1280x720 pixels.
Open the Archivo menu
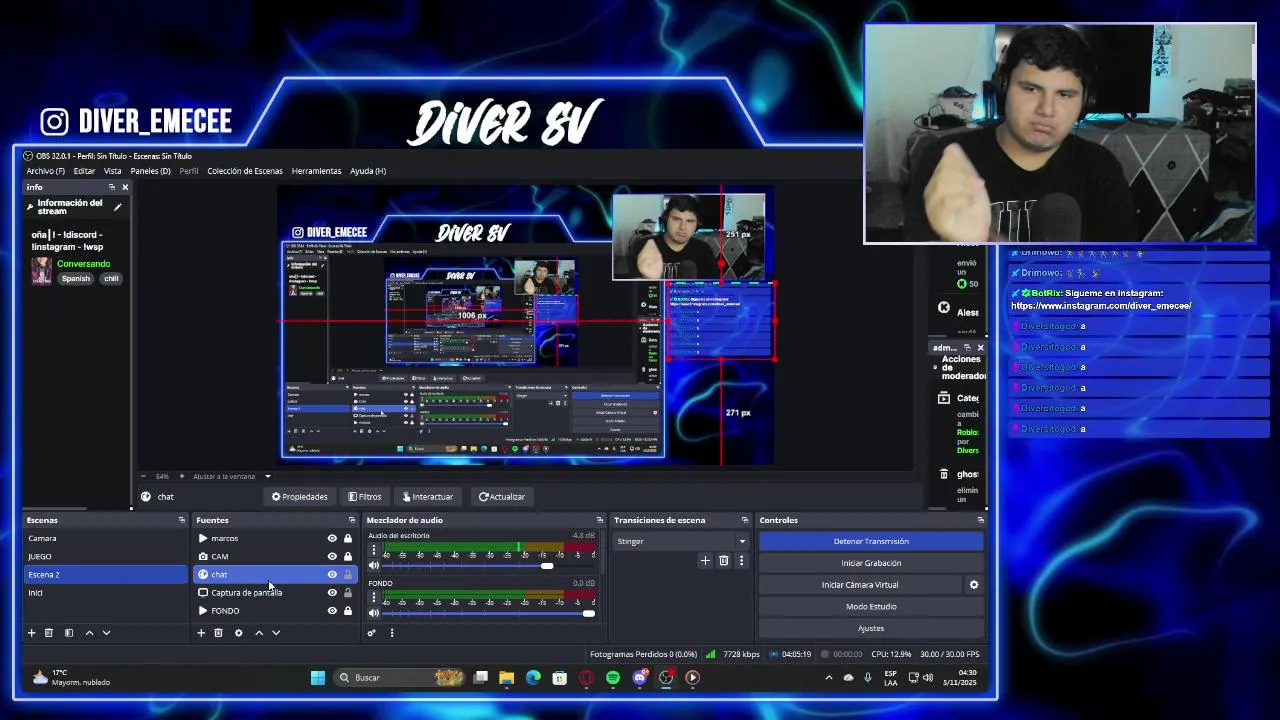(x=46, y=171)
